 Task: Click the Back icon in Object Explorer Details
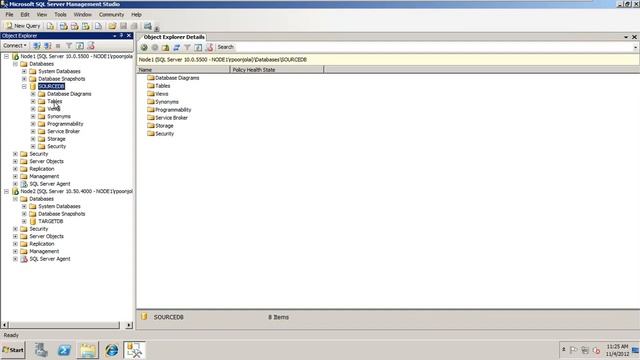(x=144, y=47)
